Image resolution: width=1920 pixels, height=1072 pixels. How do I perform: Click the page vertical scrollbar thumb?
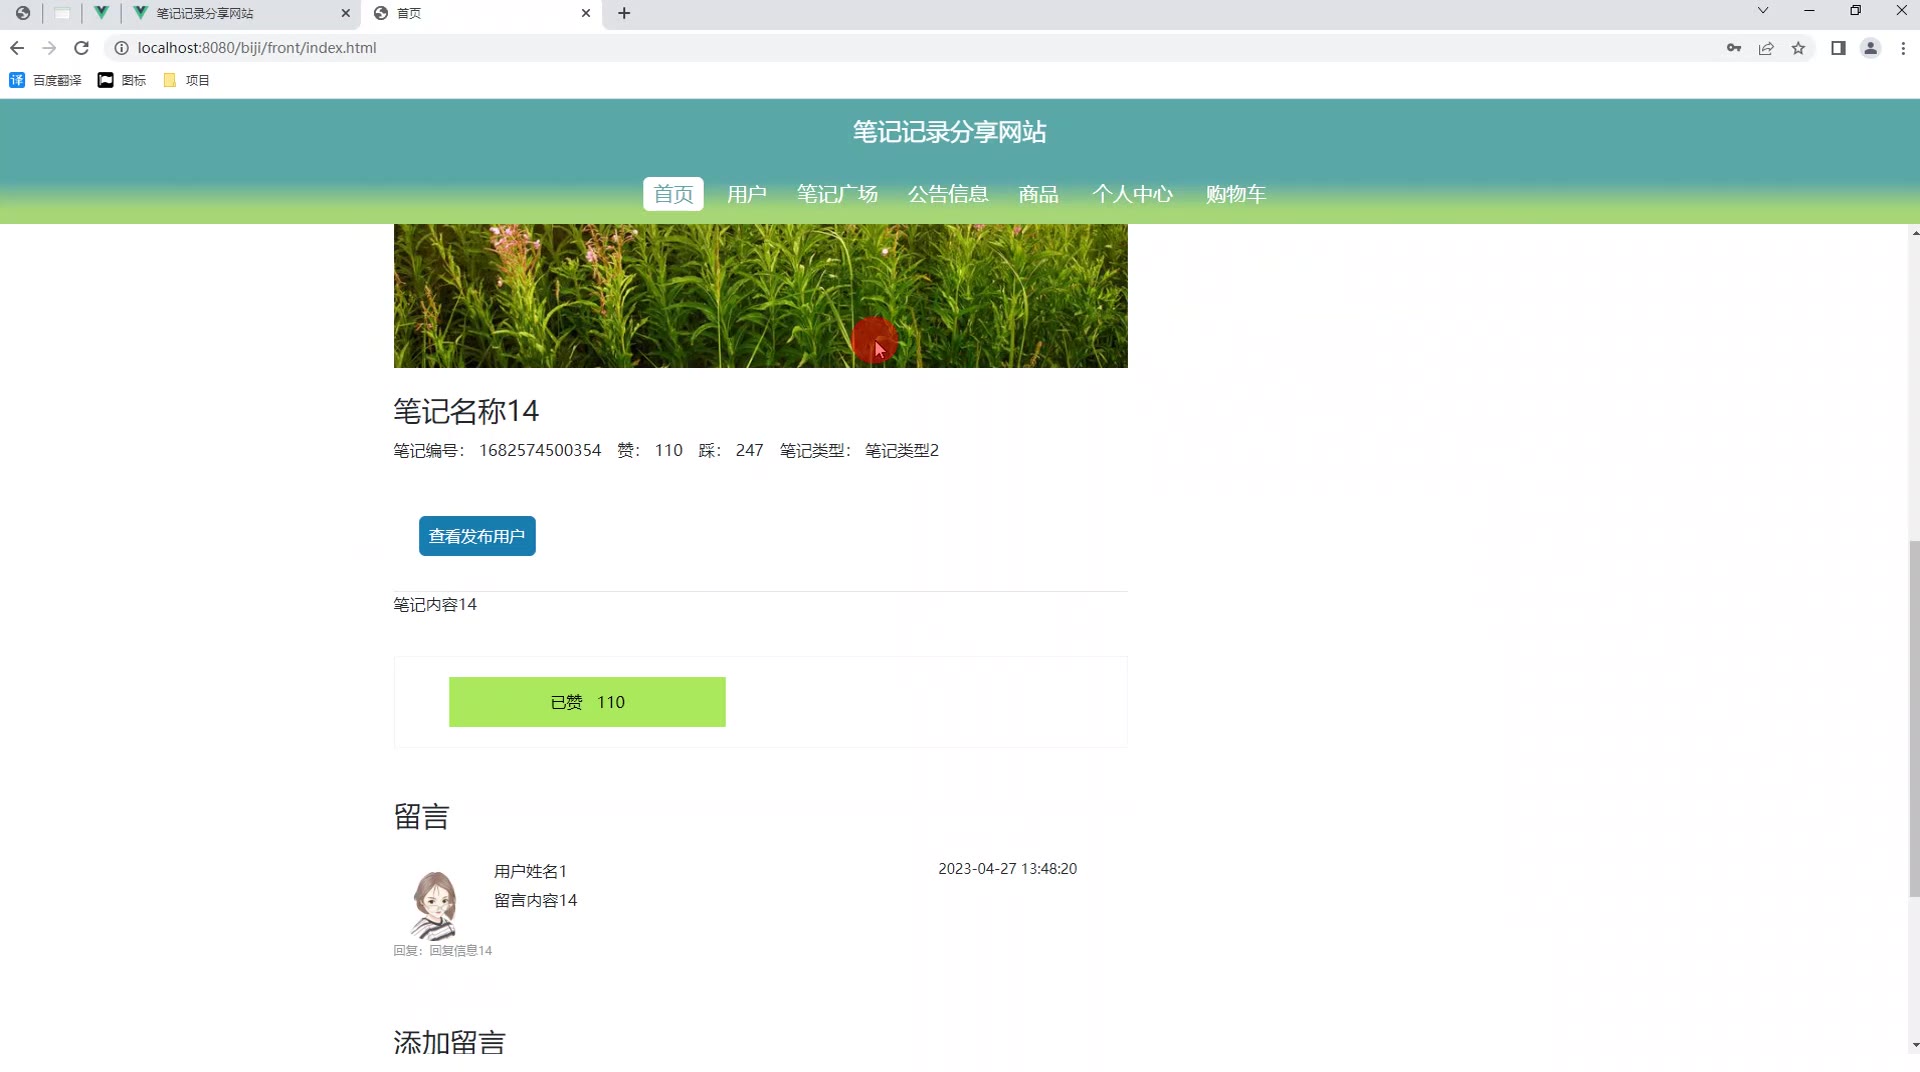(1914, 718)
